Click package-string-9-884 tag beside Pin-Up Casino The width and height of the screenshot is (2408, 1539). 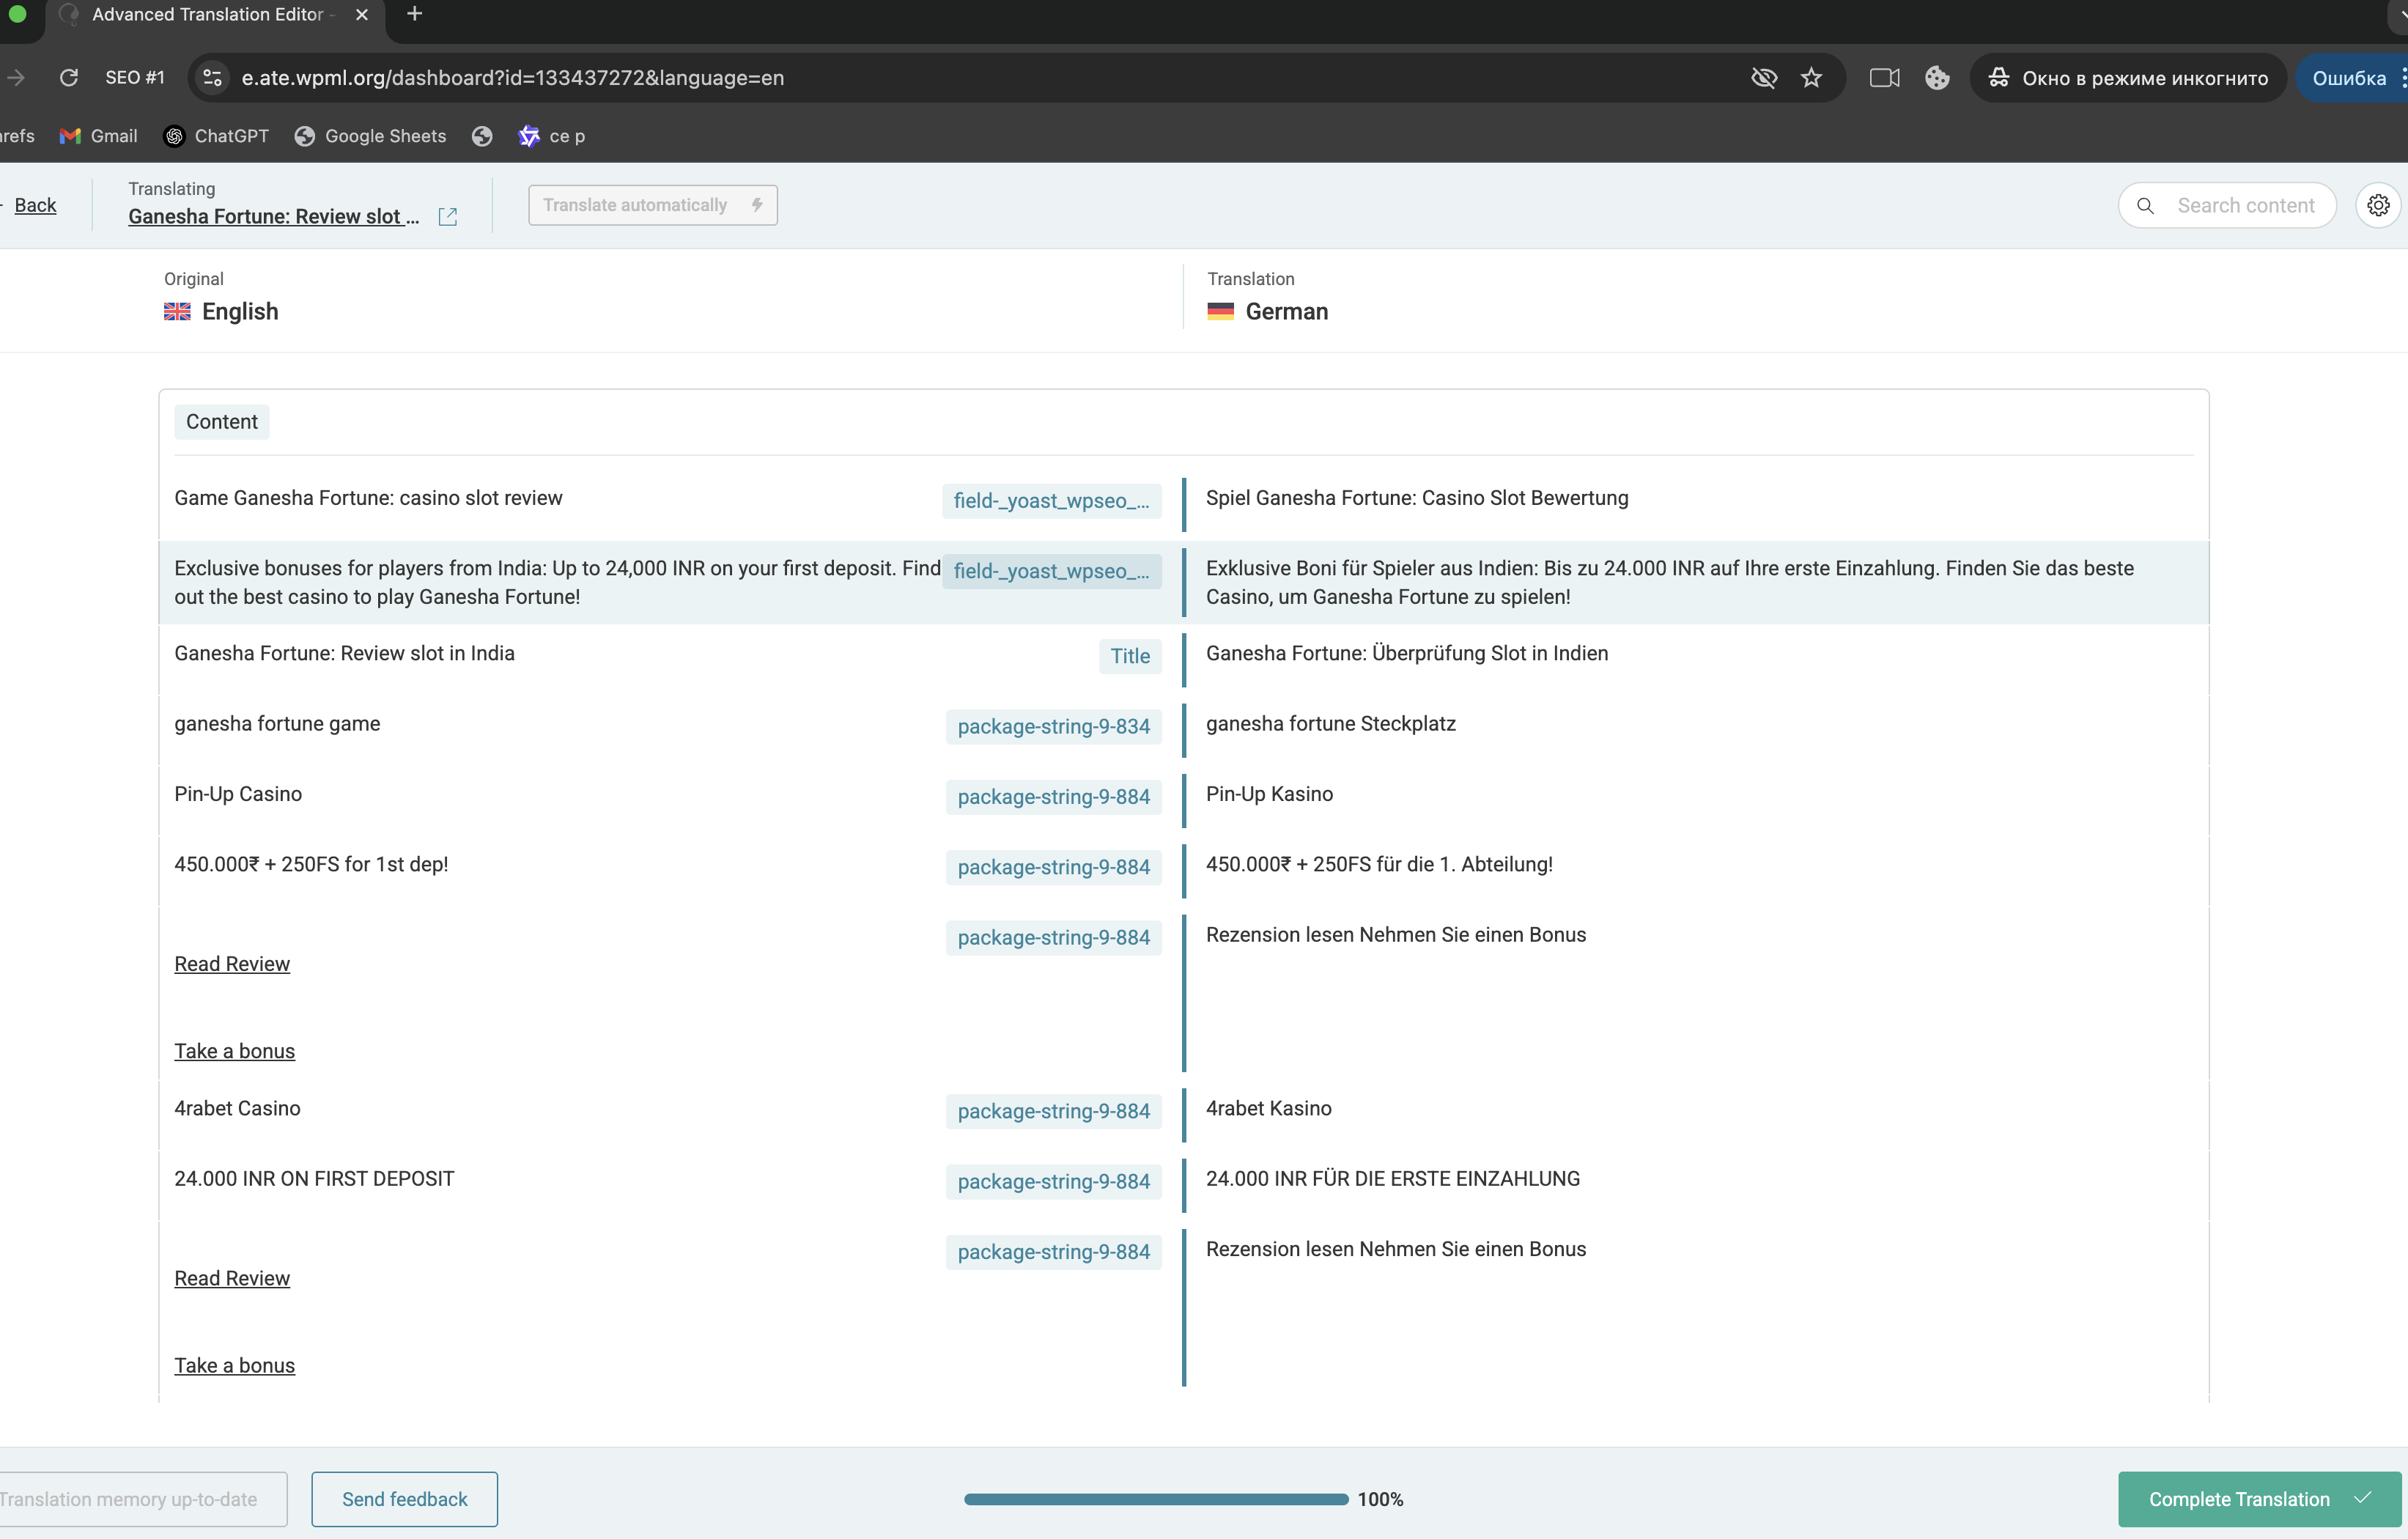pyautogui.click(x=1053, y=797)
